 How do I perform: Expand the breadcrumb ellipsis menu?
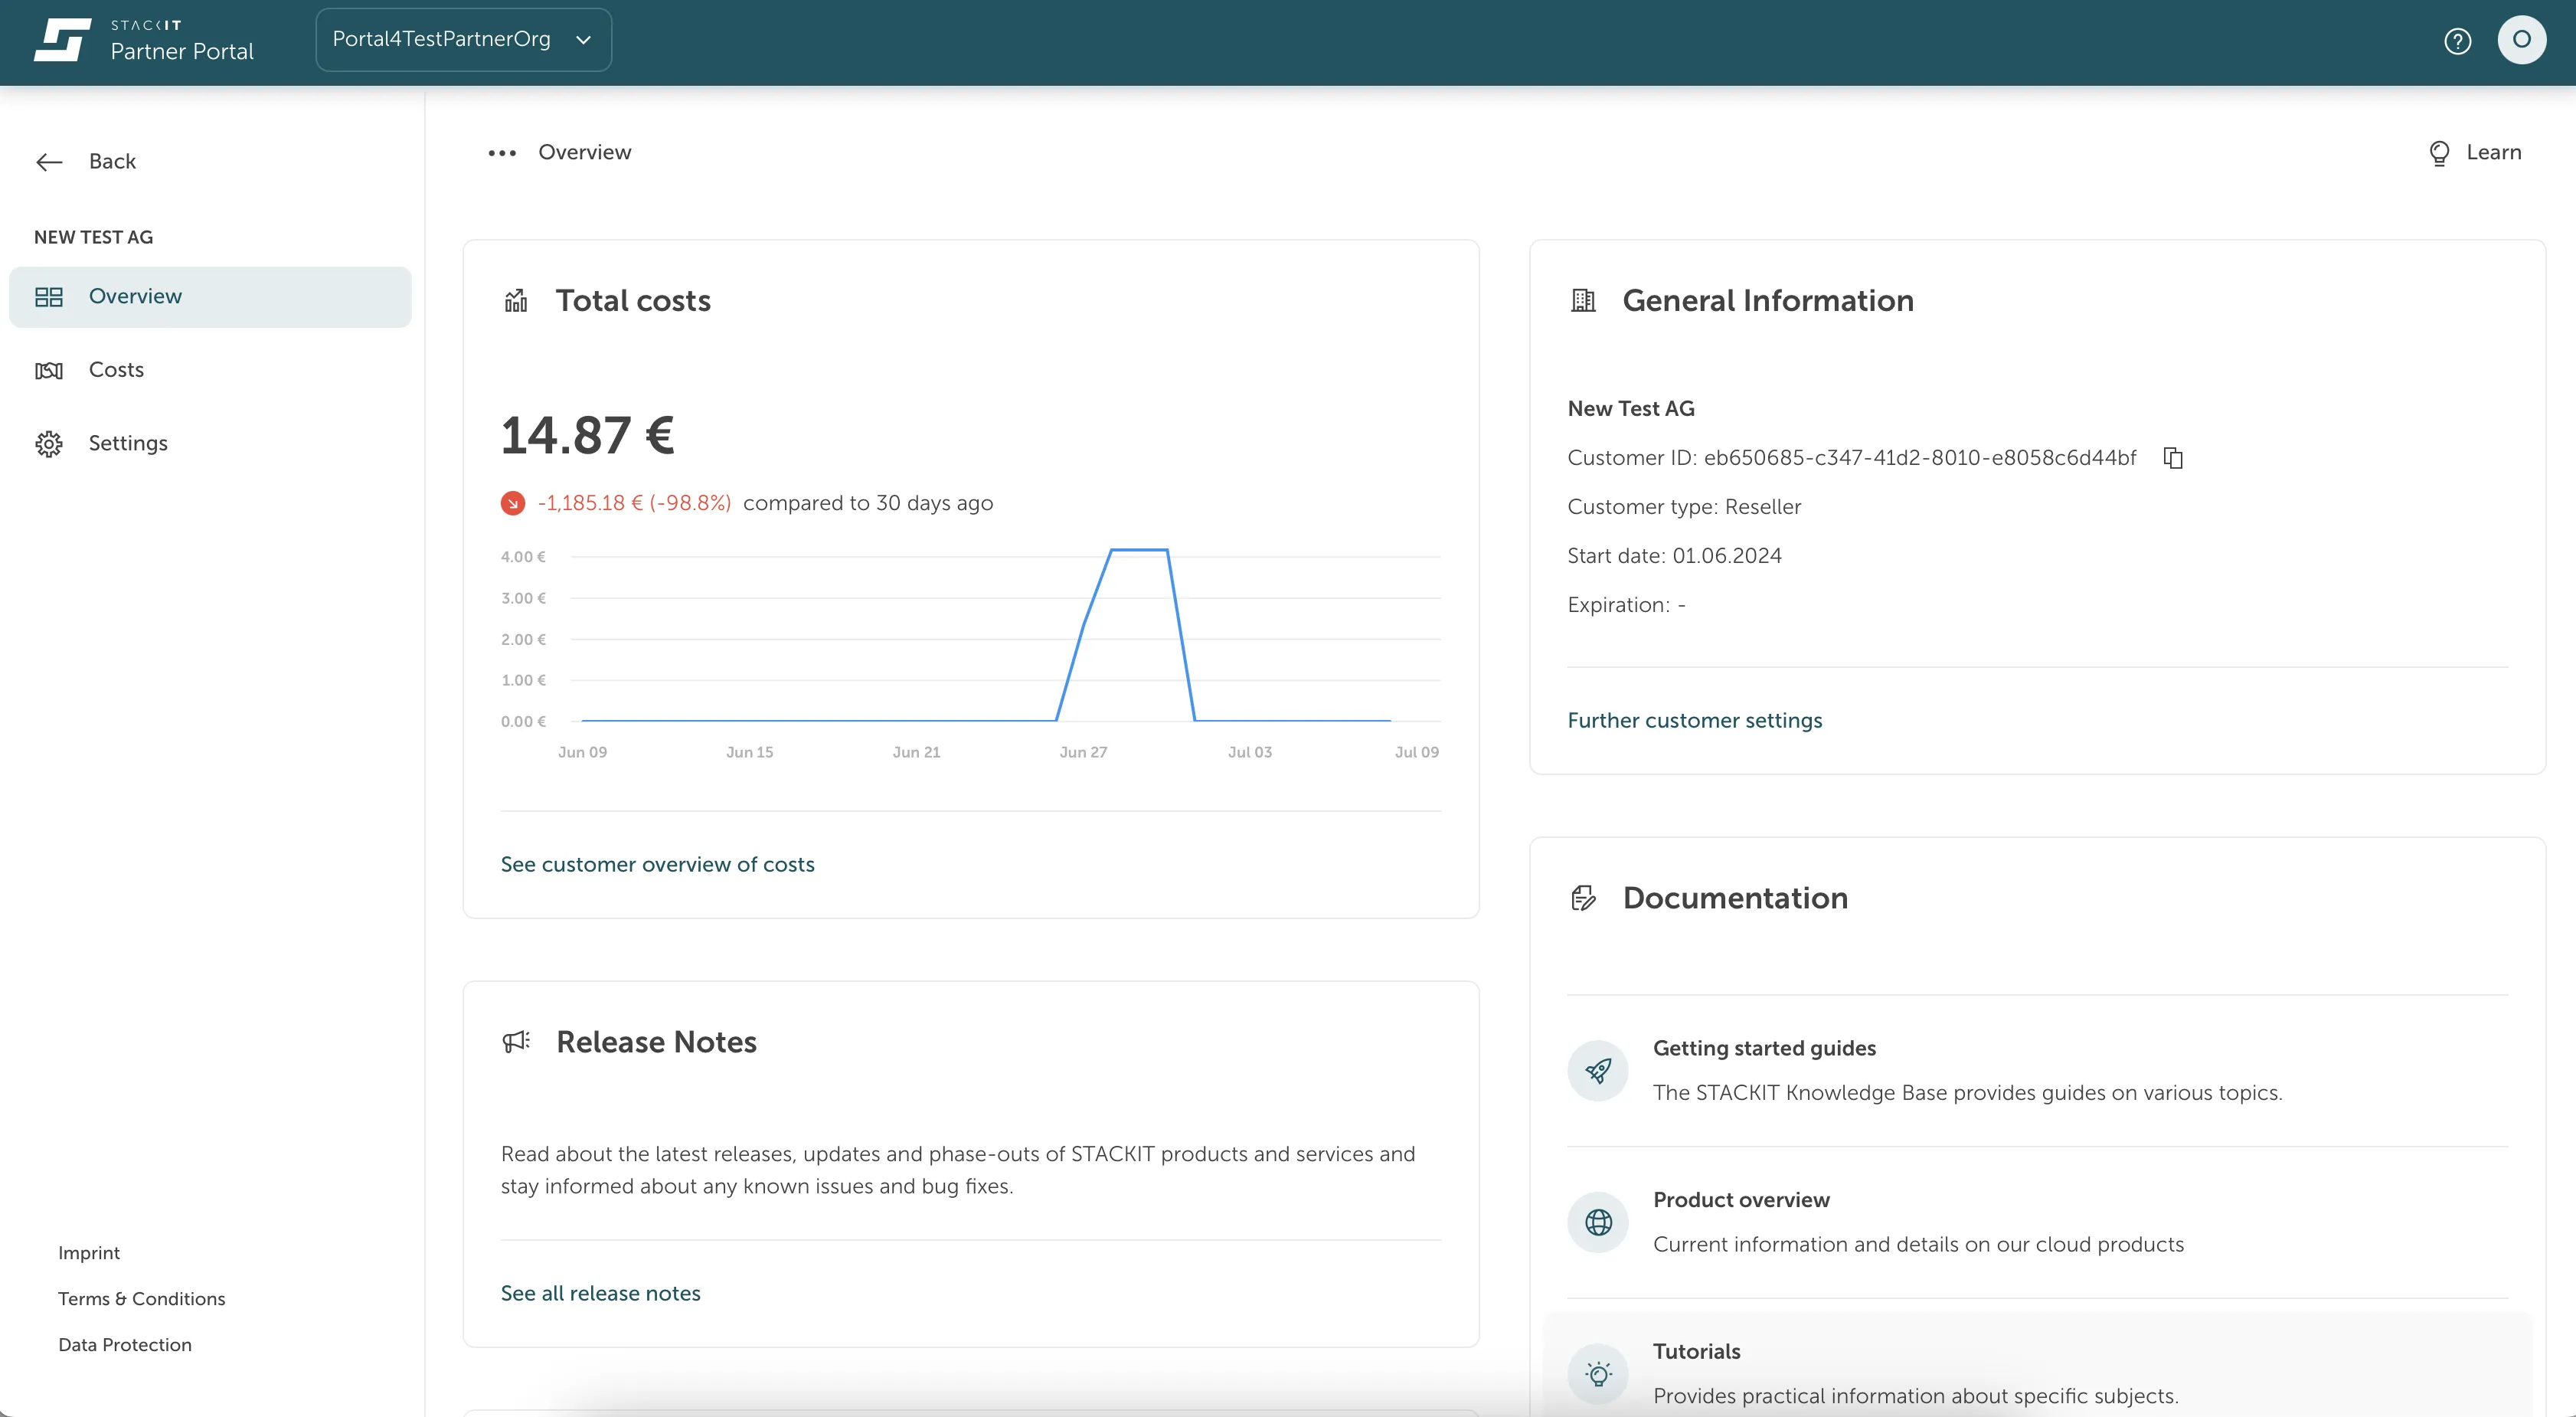502,153
